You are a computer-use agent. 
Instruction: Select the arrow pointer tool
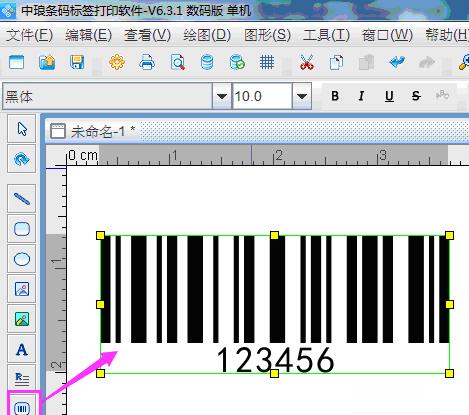22,129
